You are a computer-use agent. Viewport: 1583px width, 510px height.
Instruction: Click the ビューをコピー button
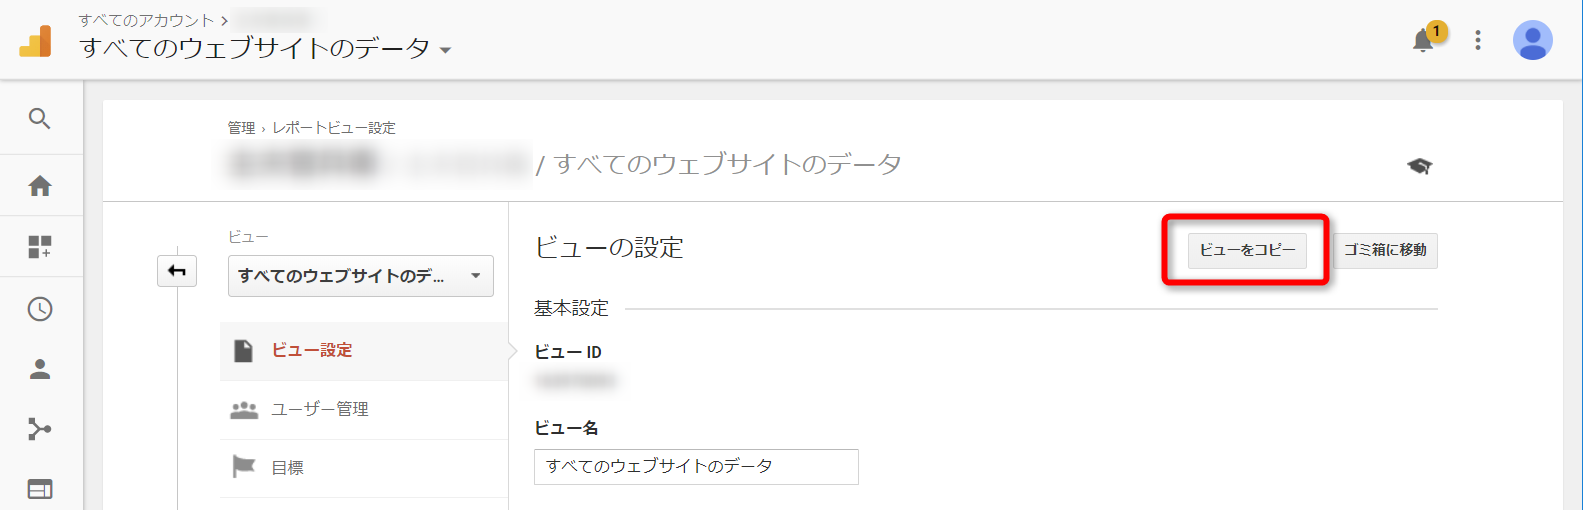pyautogui.click(x=1247, y=250)
